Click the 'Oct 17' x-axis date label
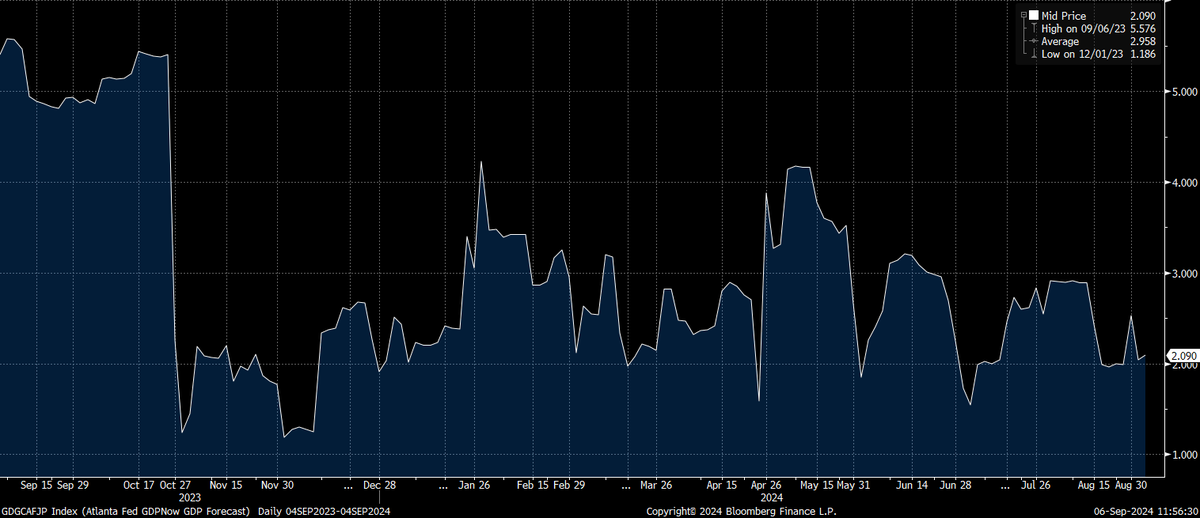The height and width of the screenshot is (518, 1200). click(137, 484)
